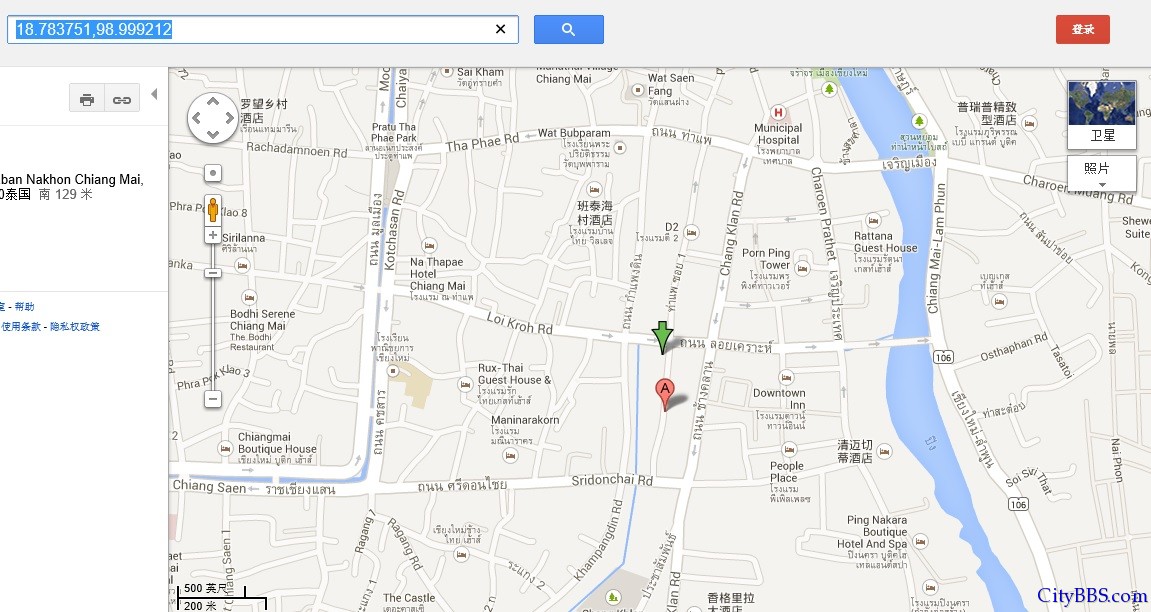This screenshot has width=1151, height=612.
Task: Switch to satellite view thumbnail
Action: coord(1102,114)
